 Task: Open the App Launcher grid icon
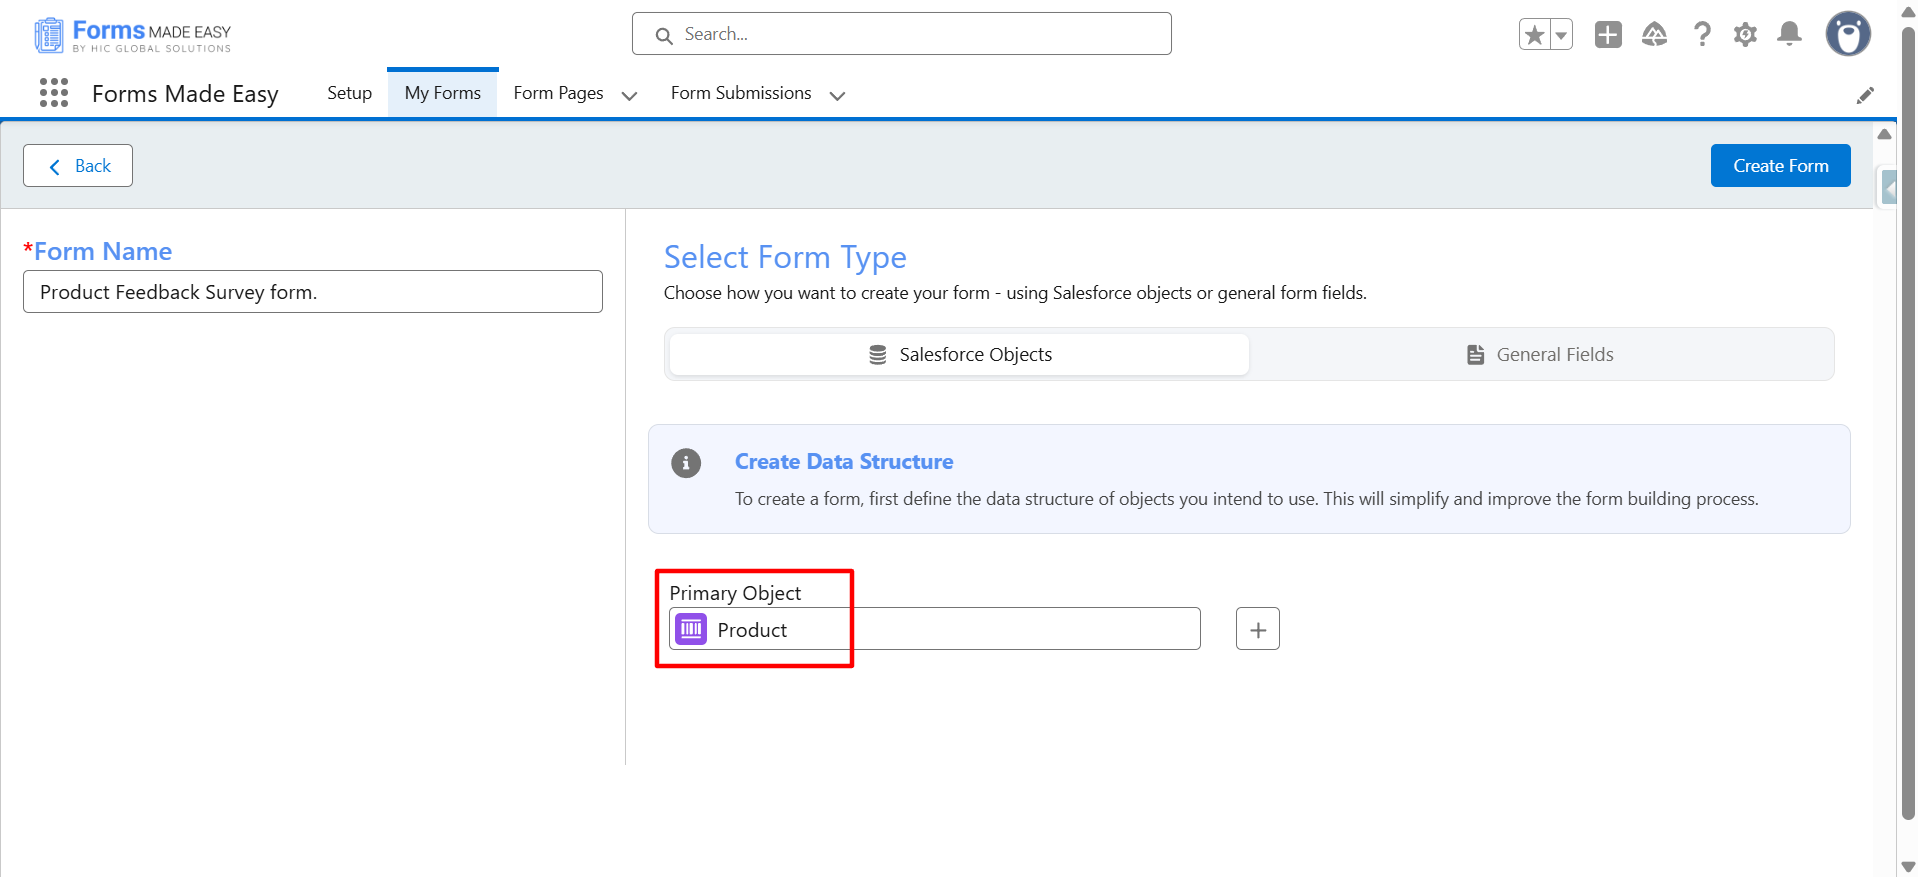54,93
